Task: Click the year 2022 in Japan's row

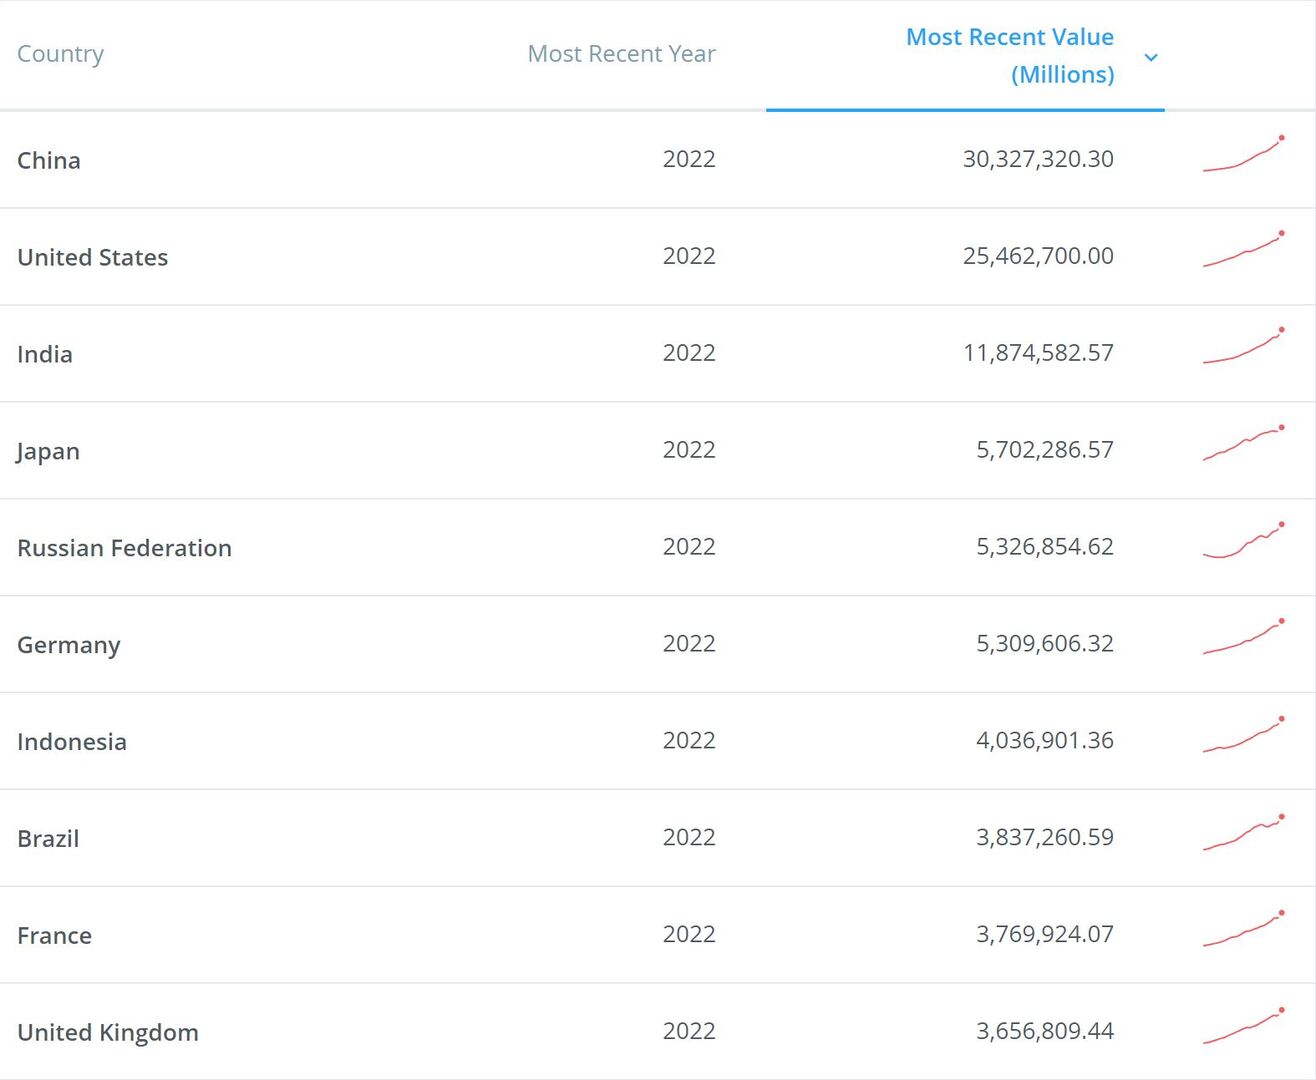Action: [689, 450]
